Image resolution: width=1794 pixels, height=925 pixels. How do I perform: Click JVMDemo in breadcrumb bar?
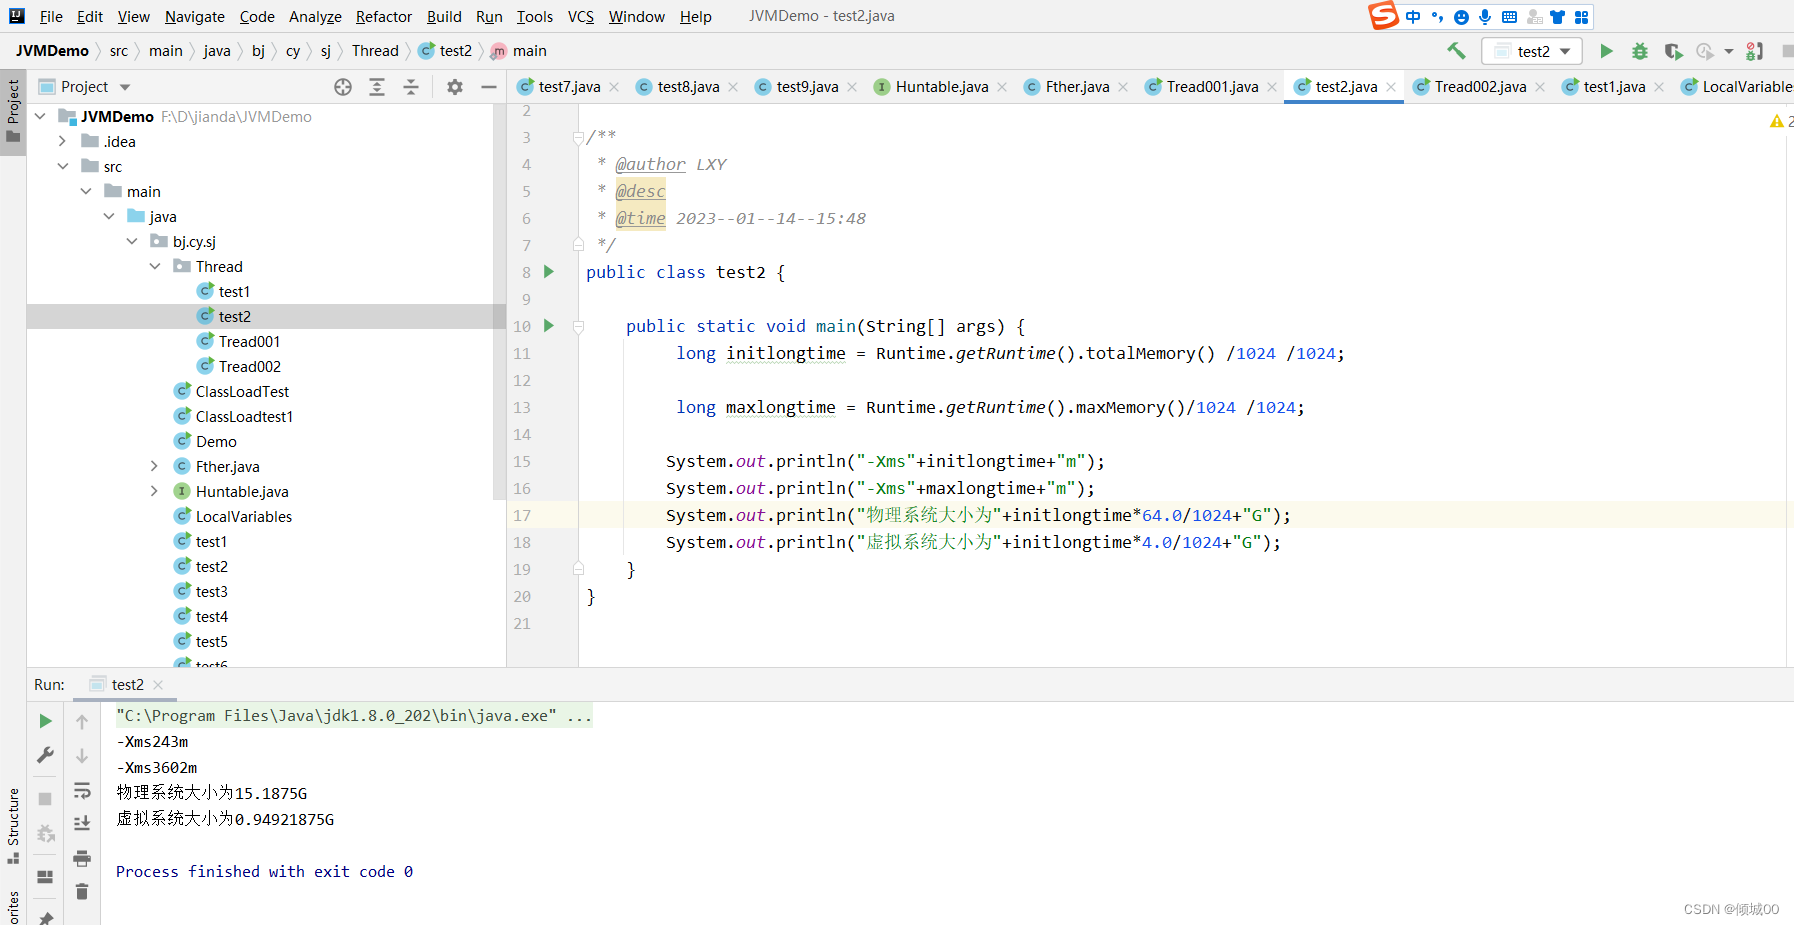tap(52, 51)
